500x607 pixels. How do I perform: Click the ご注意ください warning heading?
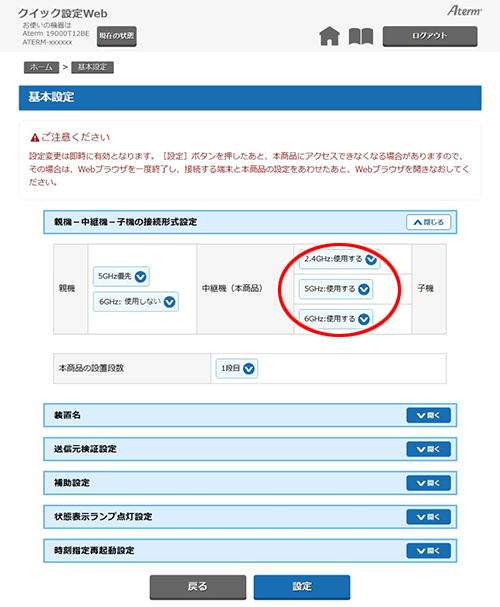click(70, 137)
